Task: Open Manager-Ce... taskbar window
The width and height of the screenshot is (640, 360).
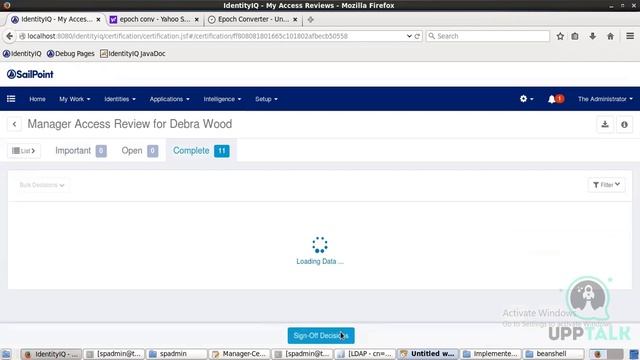Action: (x=240, y=354)
